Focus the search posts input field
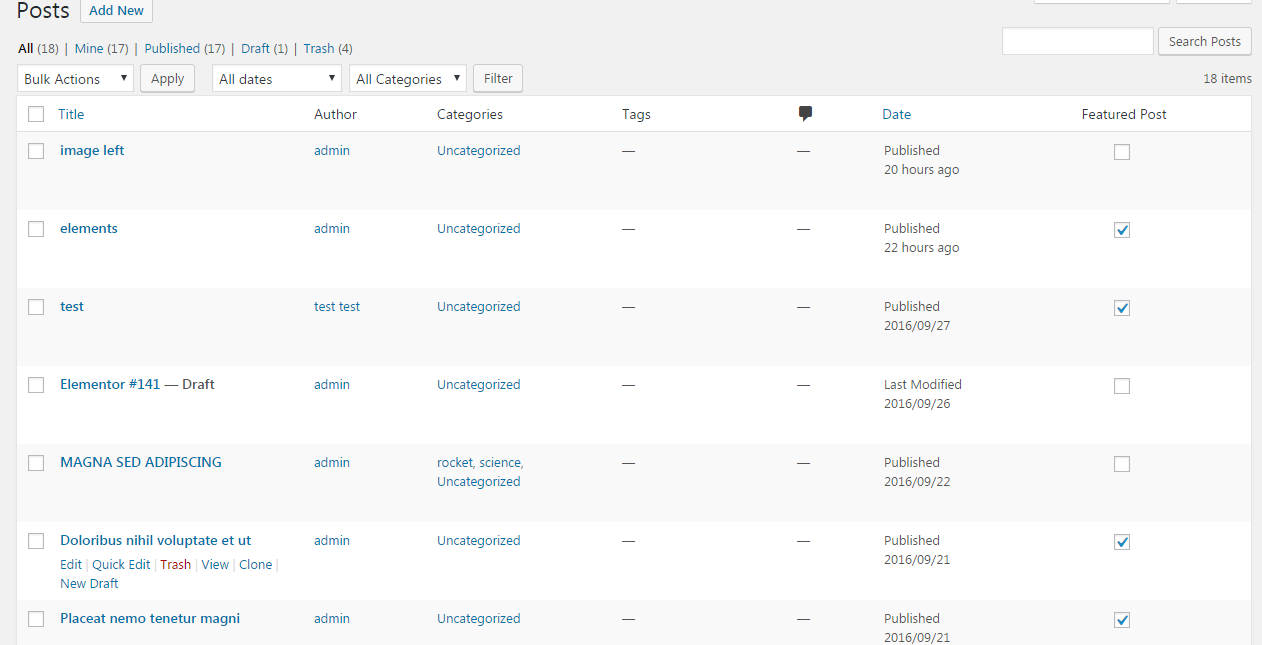 pos(1078,41)
